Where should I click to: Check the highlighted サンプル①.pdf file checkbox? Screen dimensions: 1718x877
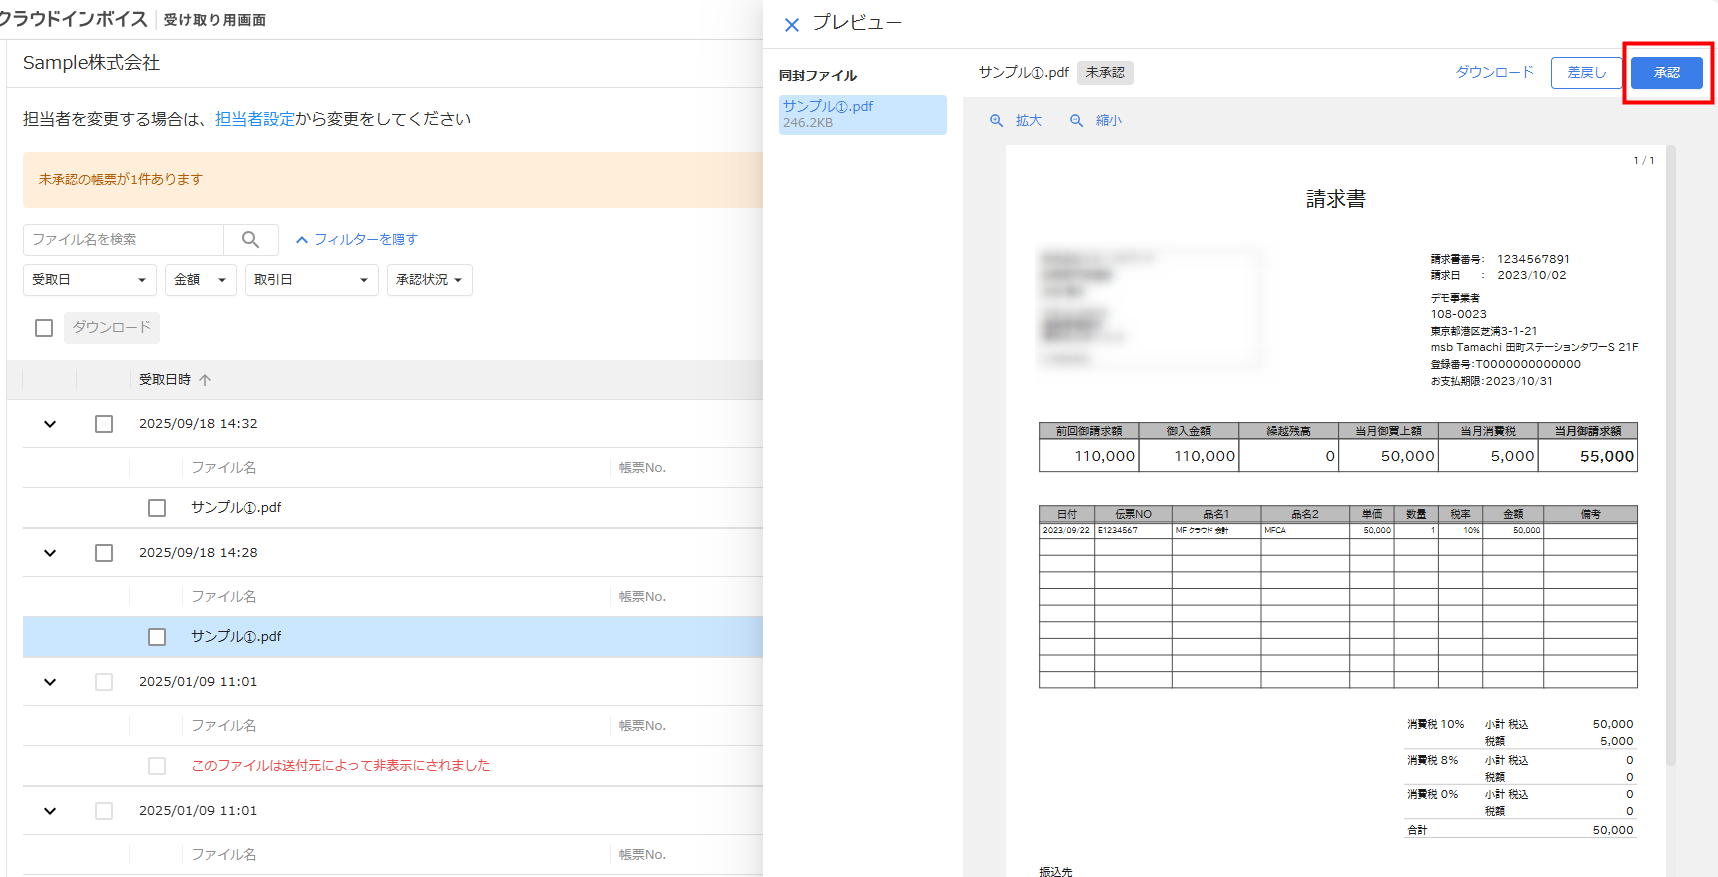157,637
